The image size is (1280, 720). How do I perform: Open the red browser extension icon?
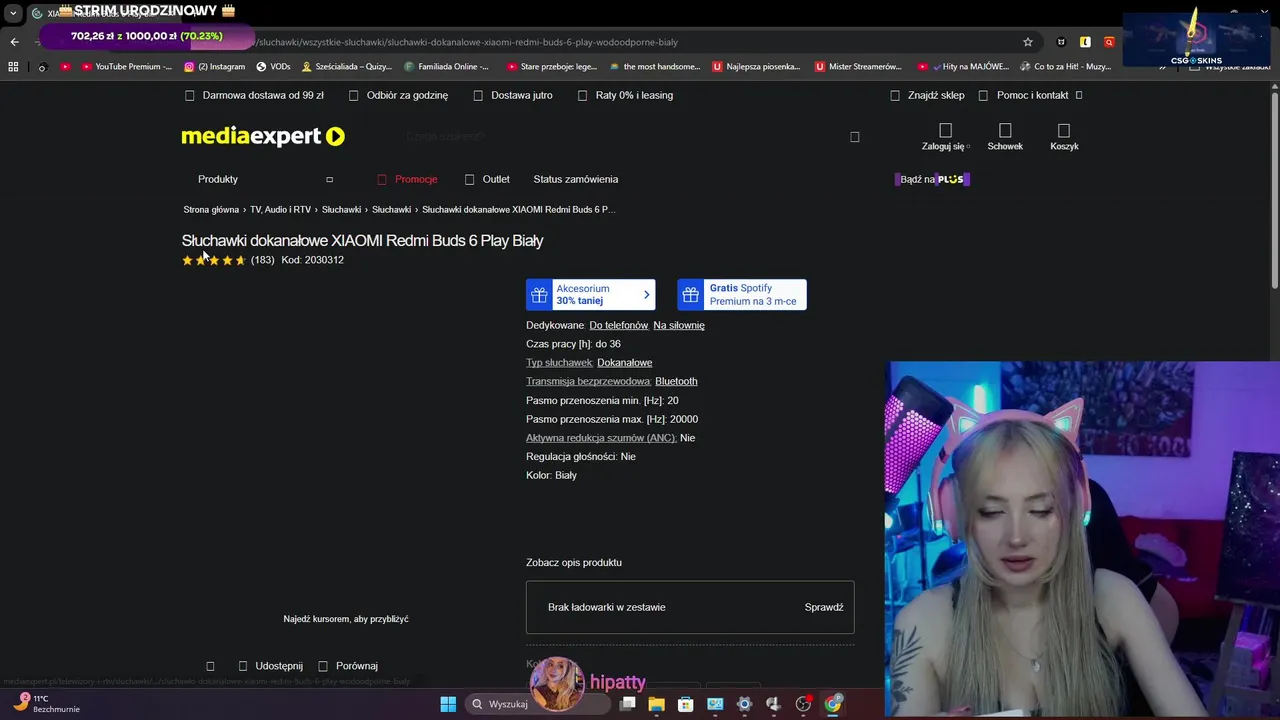(1109, 42)
